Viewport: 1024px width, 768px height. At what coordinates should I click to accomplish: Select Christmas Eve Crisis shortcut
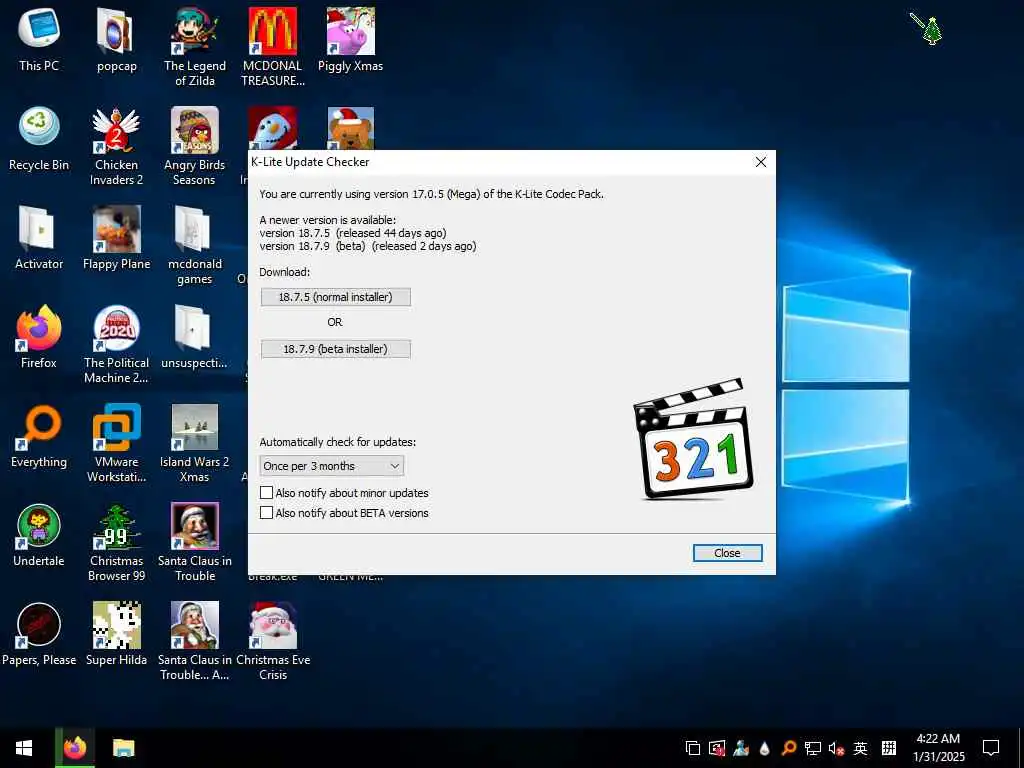272,642
